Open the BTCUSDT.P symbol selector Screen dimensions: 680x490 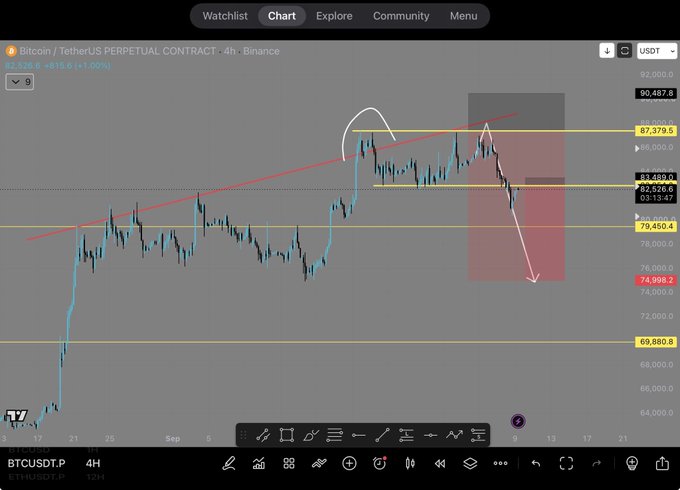click(x=36, y=464)
